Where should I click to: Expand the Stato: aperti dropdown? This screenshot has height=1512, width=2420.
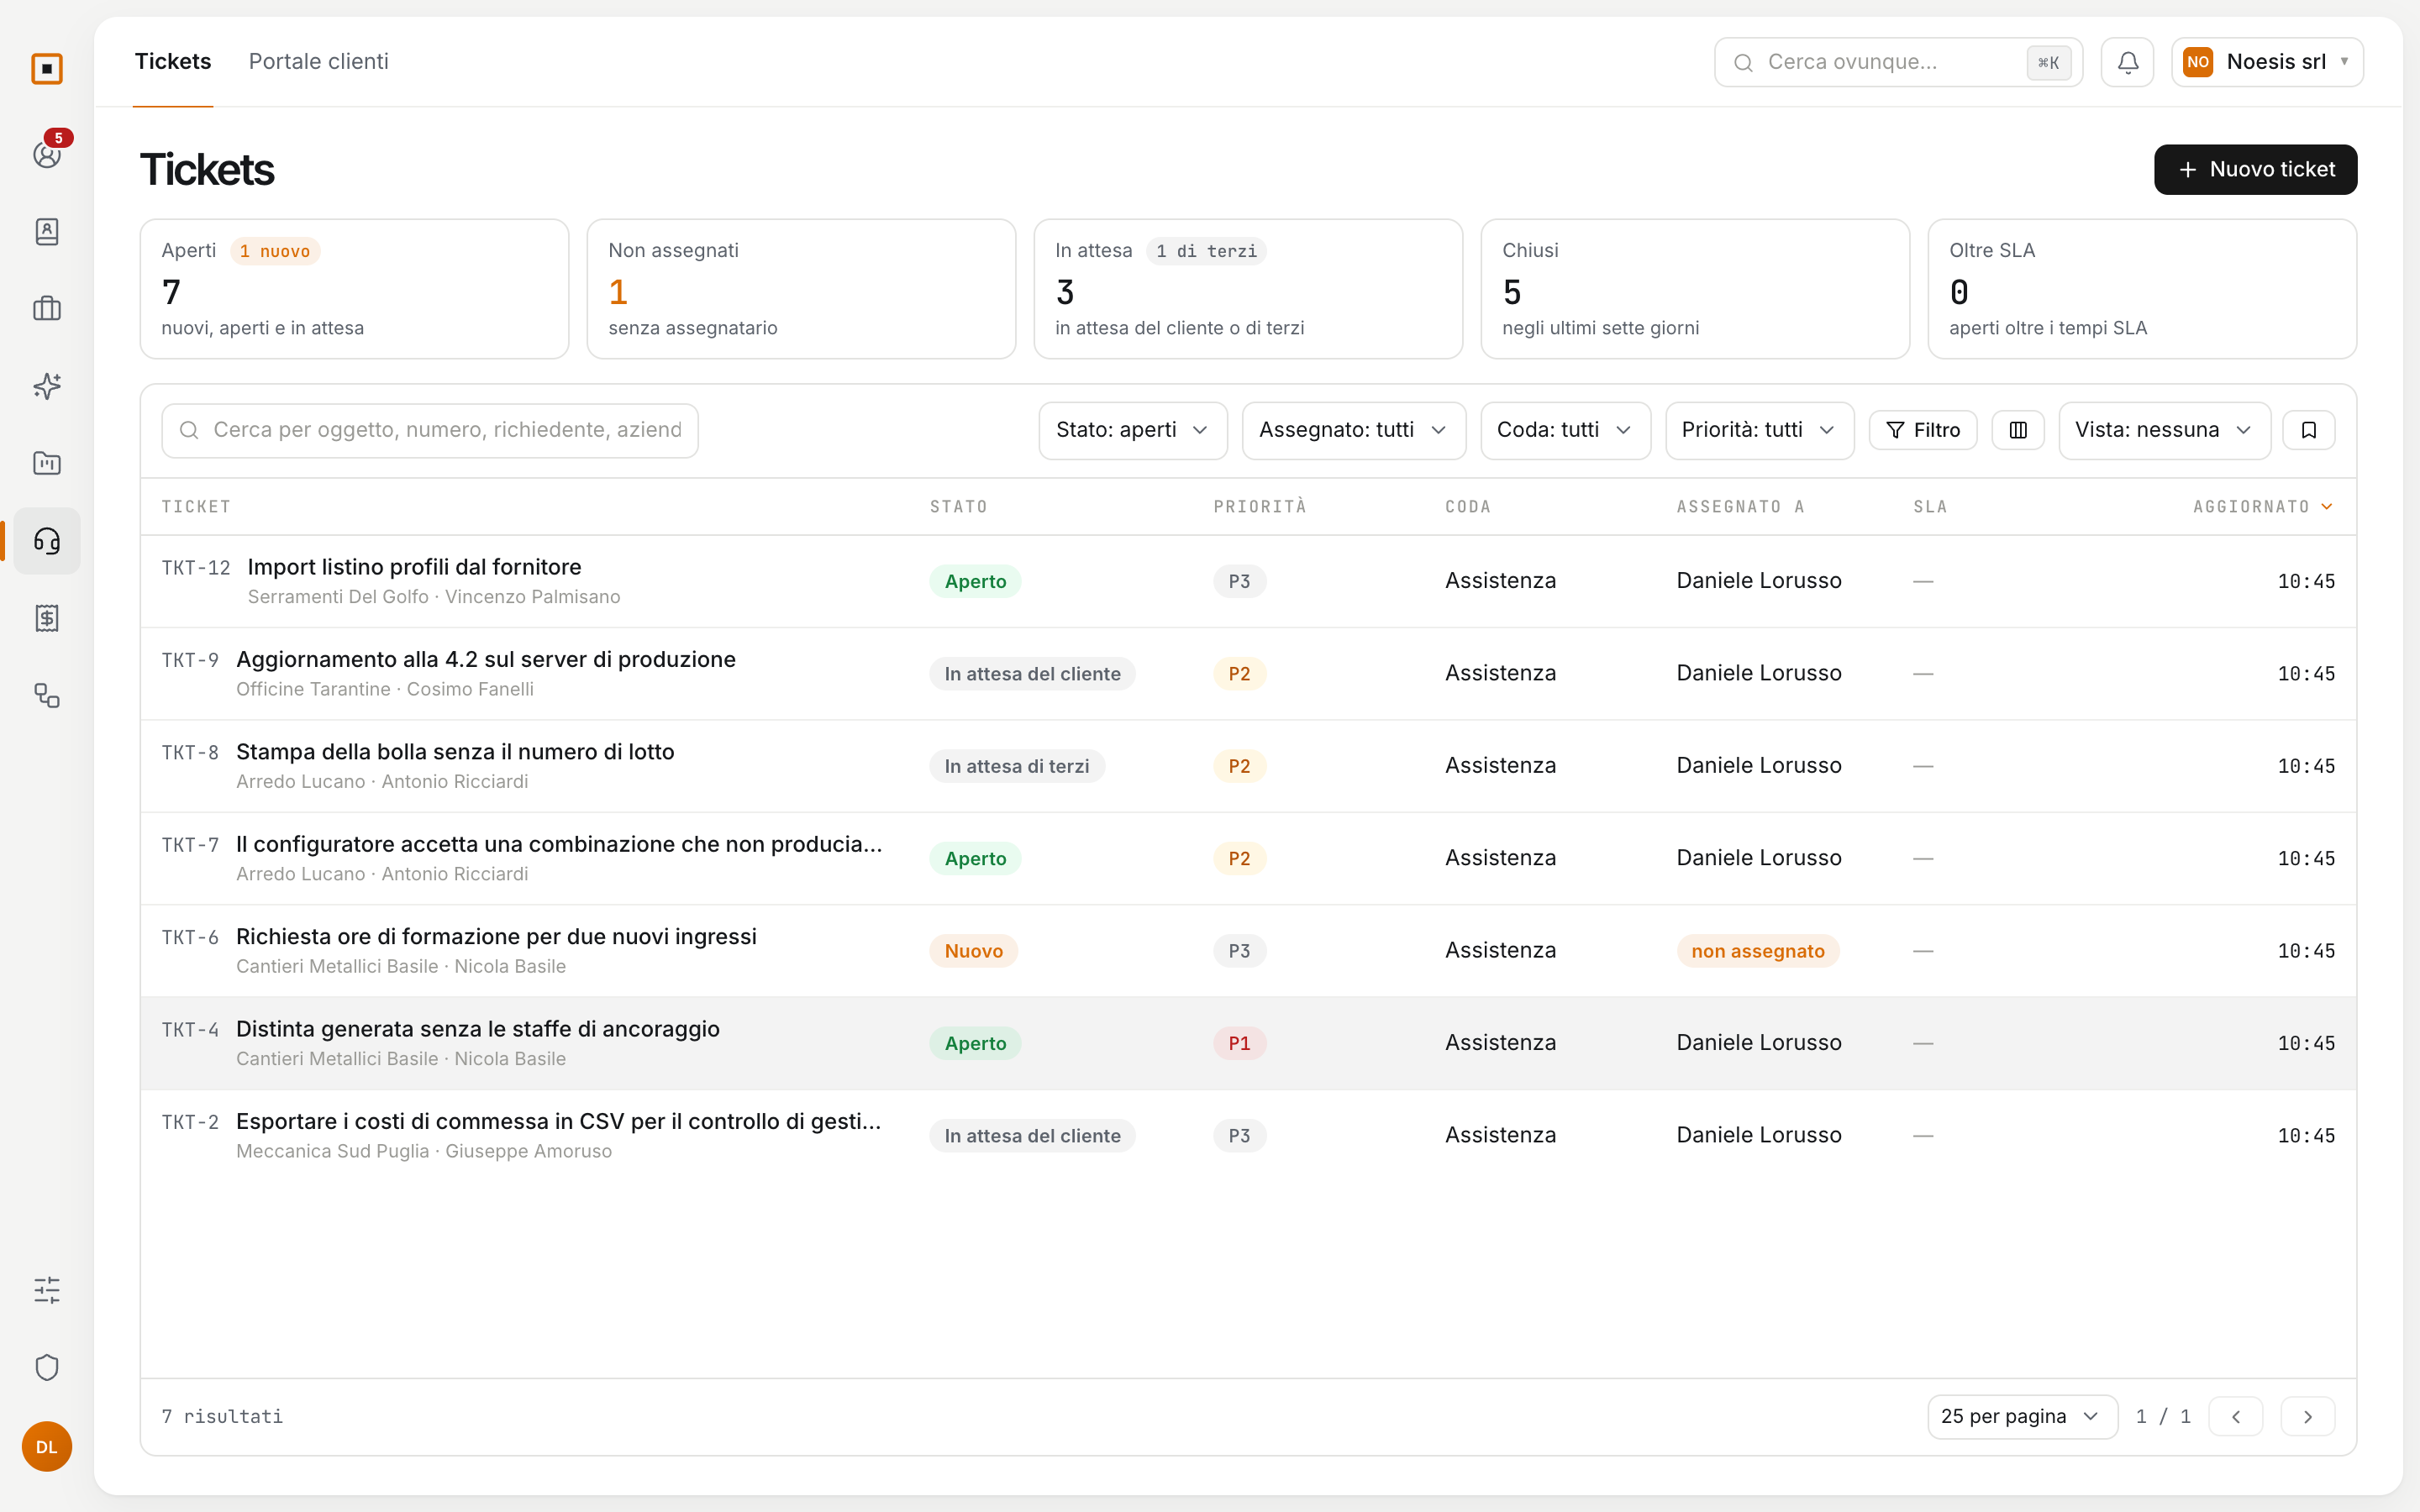point(1133,430)
